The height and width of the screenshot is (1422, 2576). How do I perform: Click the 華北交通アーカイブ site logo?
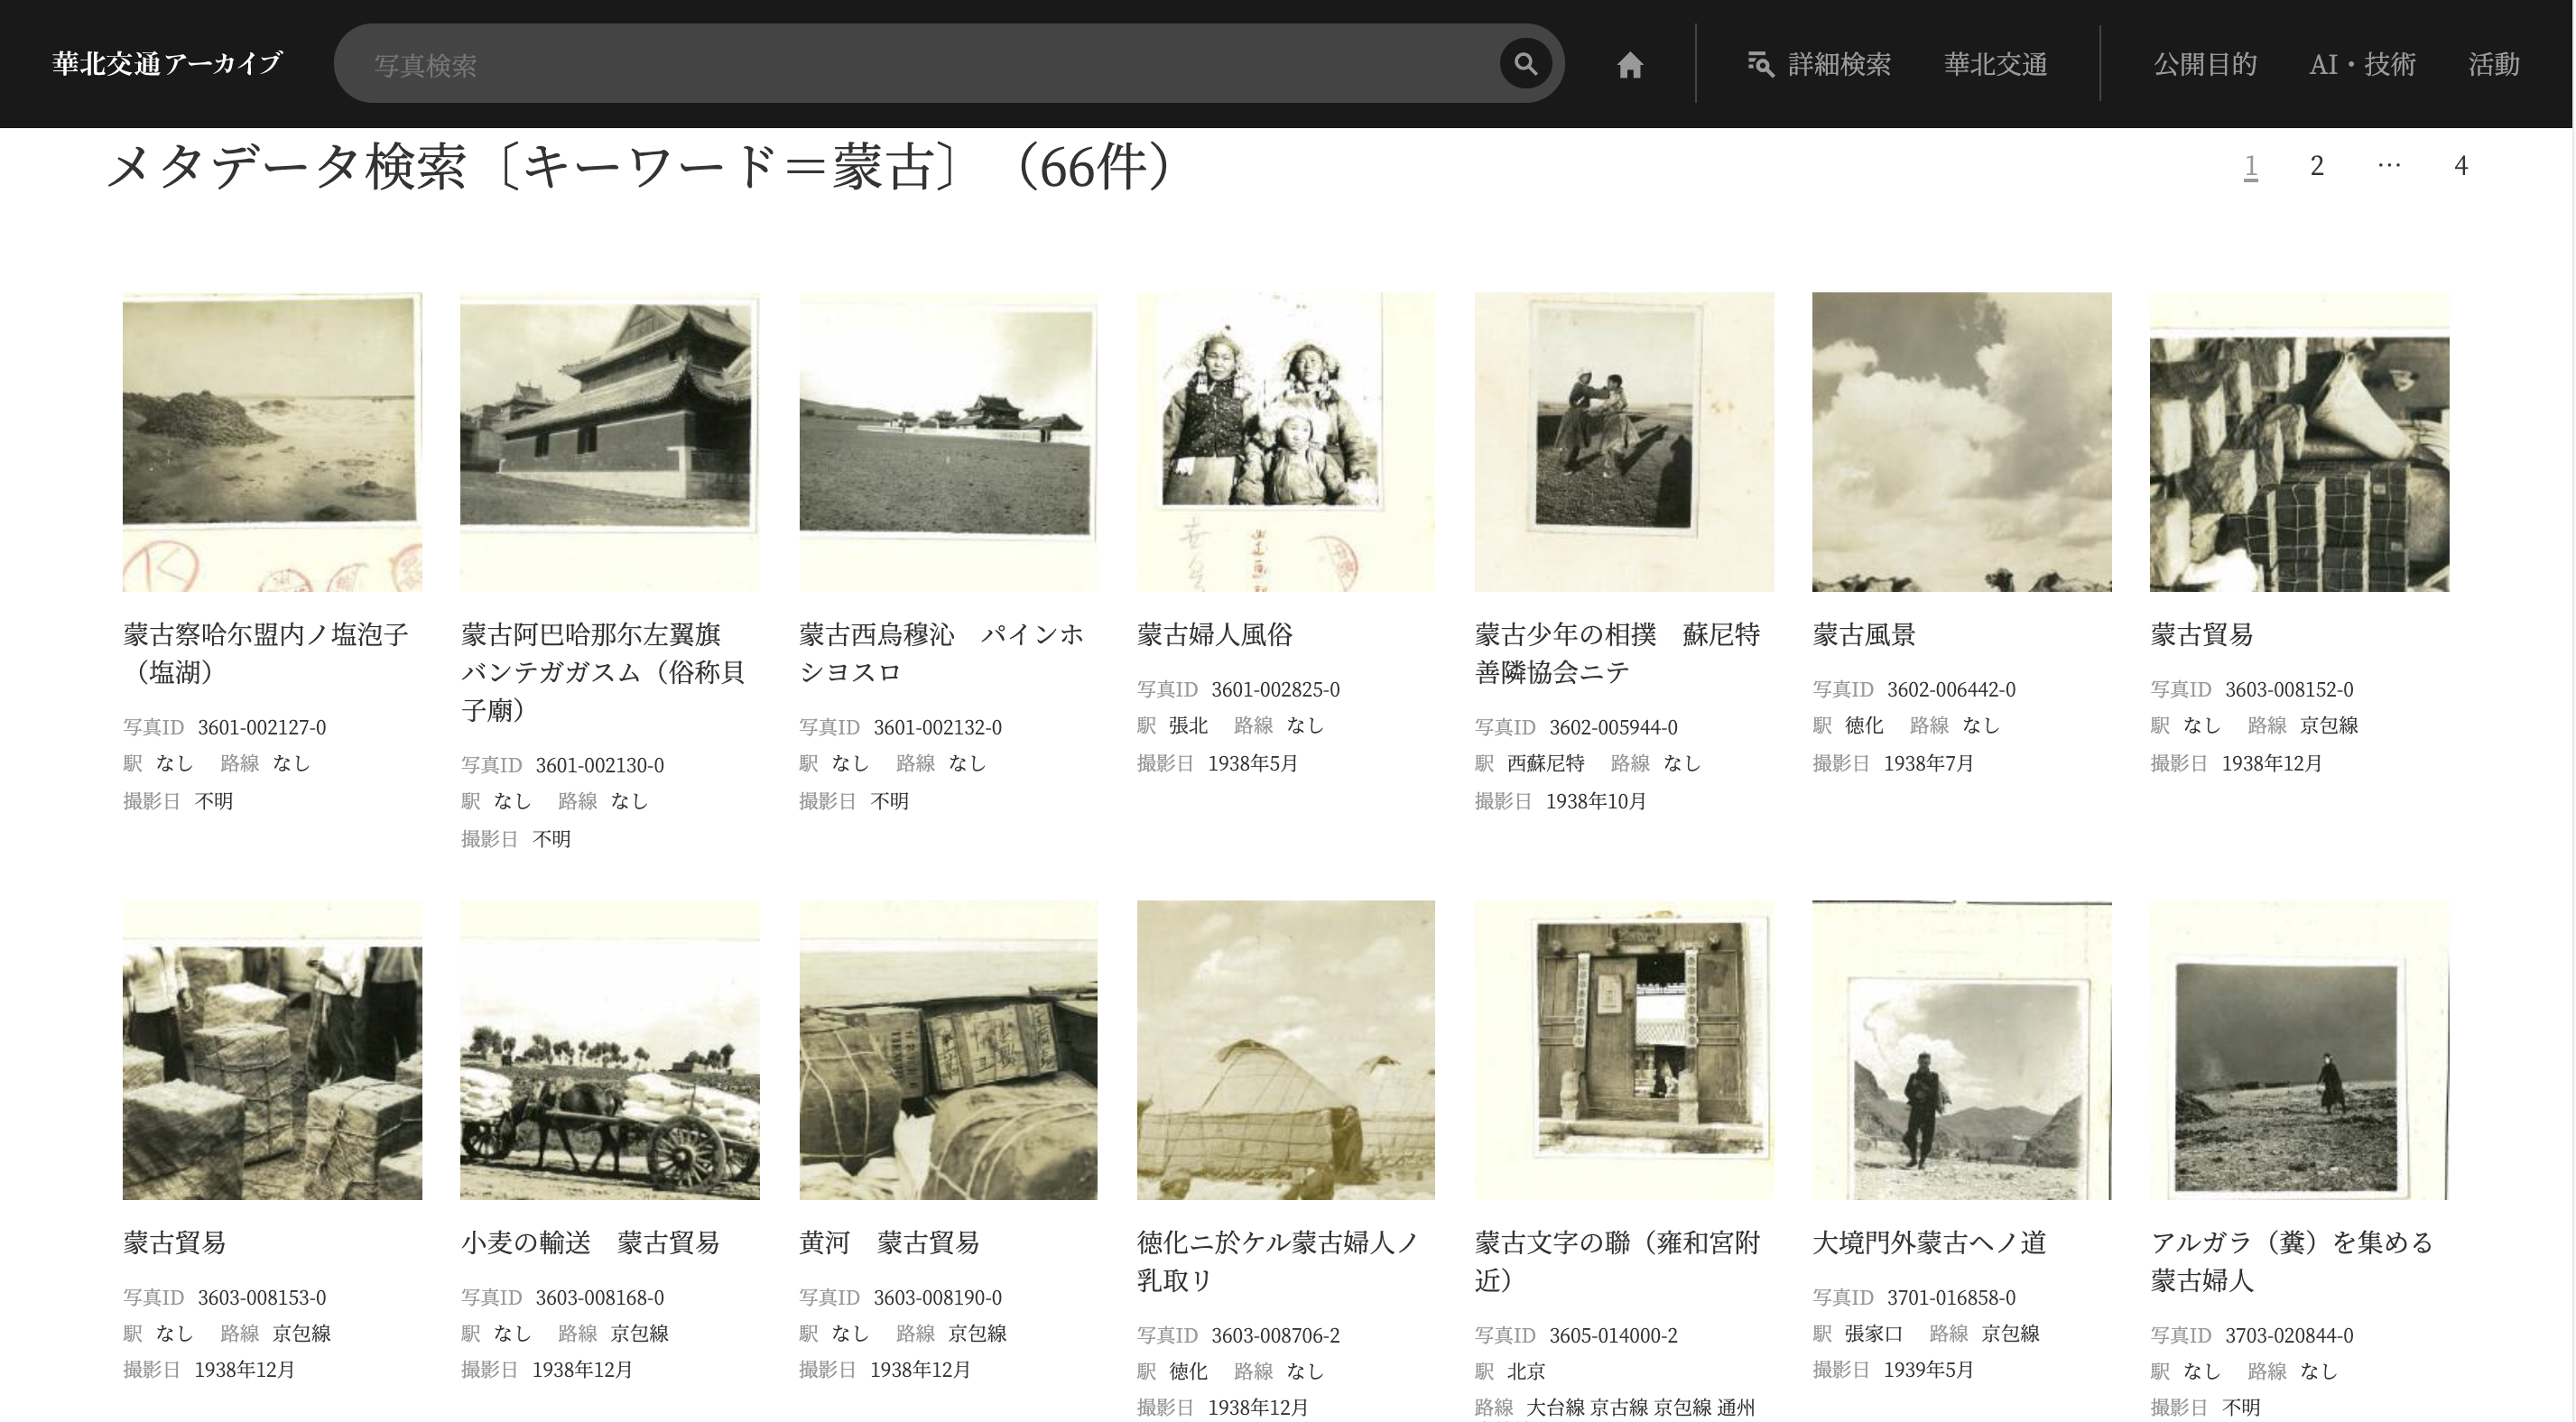pos(167,64)
